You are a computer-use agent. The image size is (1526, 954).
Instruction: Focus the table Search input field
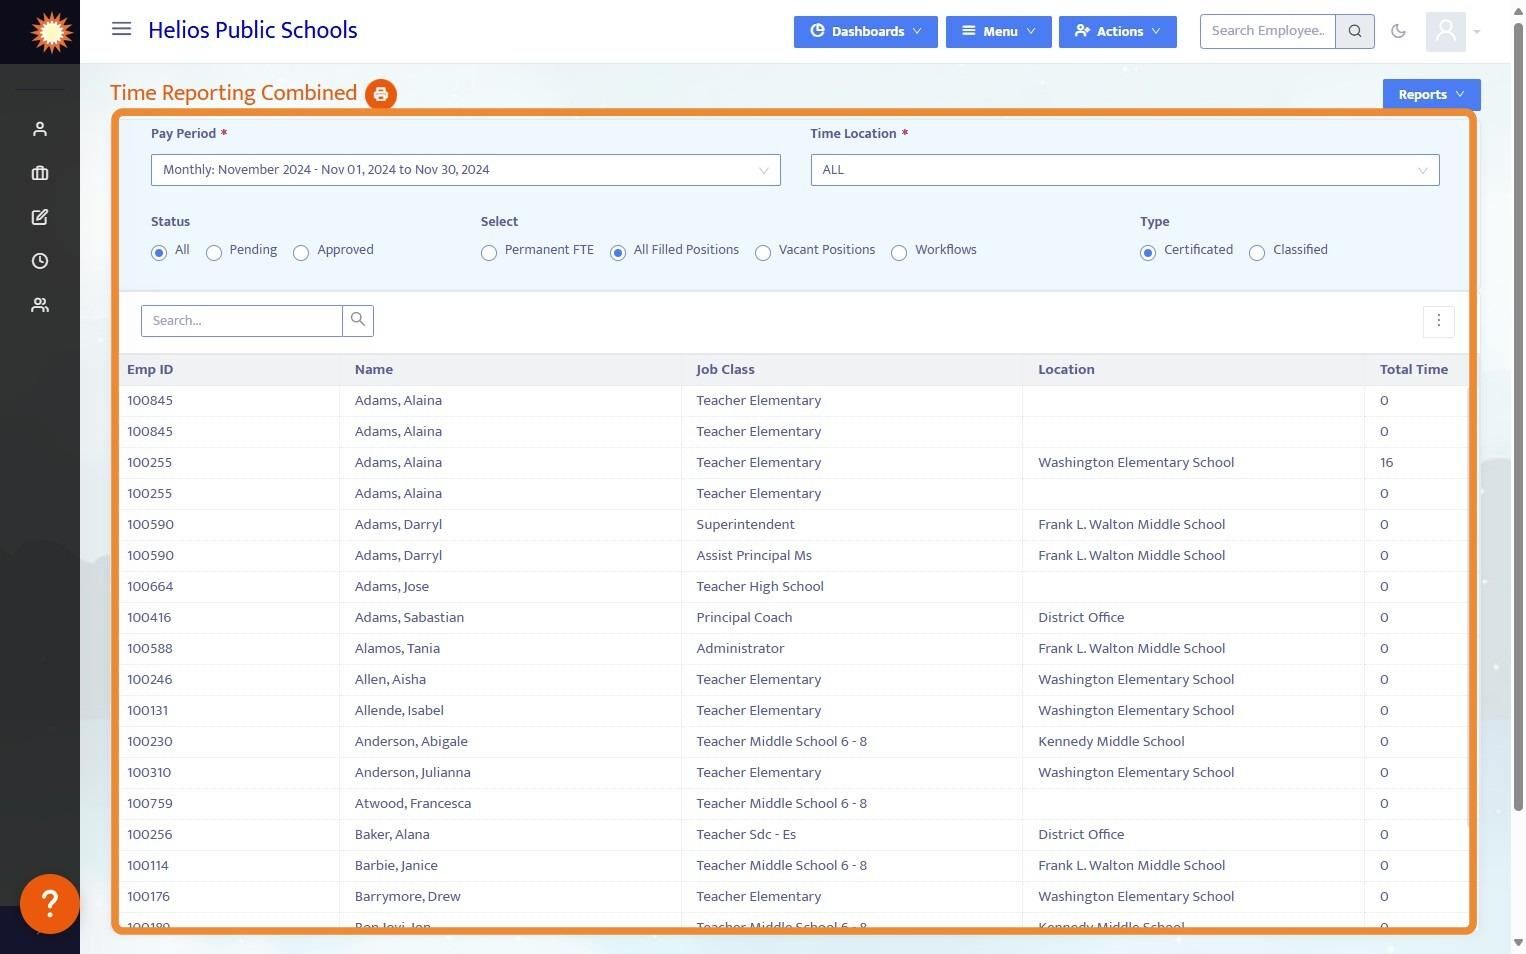[242, 320]
